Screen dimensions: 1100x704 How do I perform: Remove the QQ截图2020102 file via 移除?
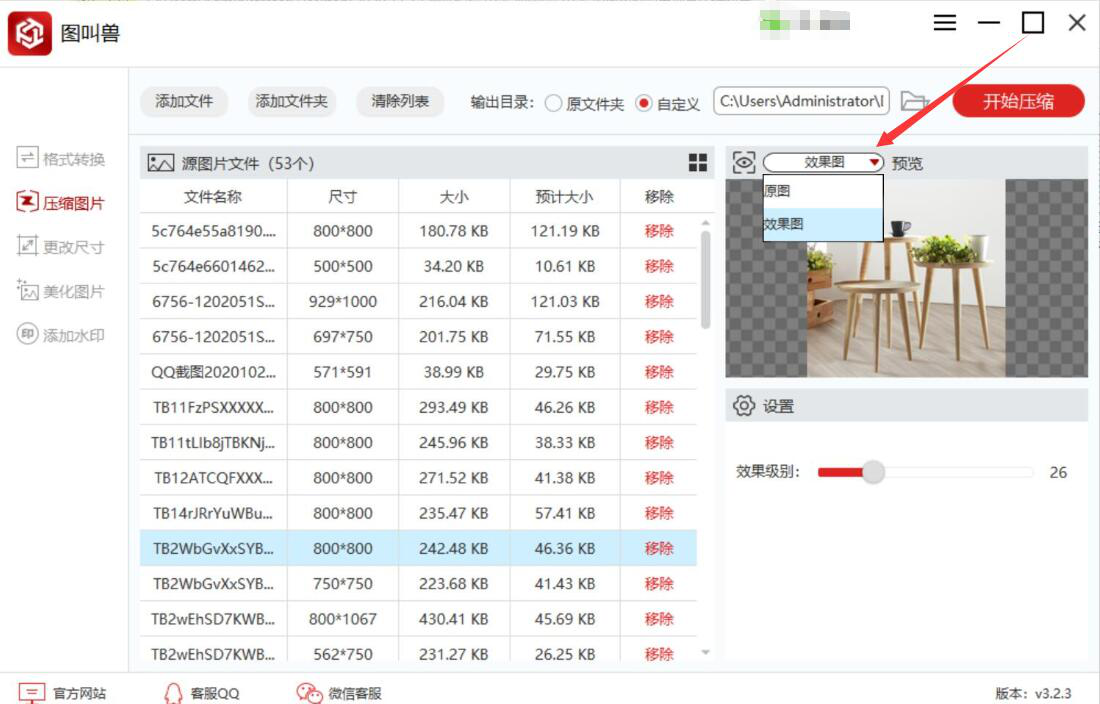pos(659,372)
